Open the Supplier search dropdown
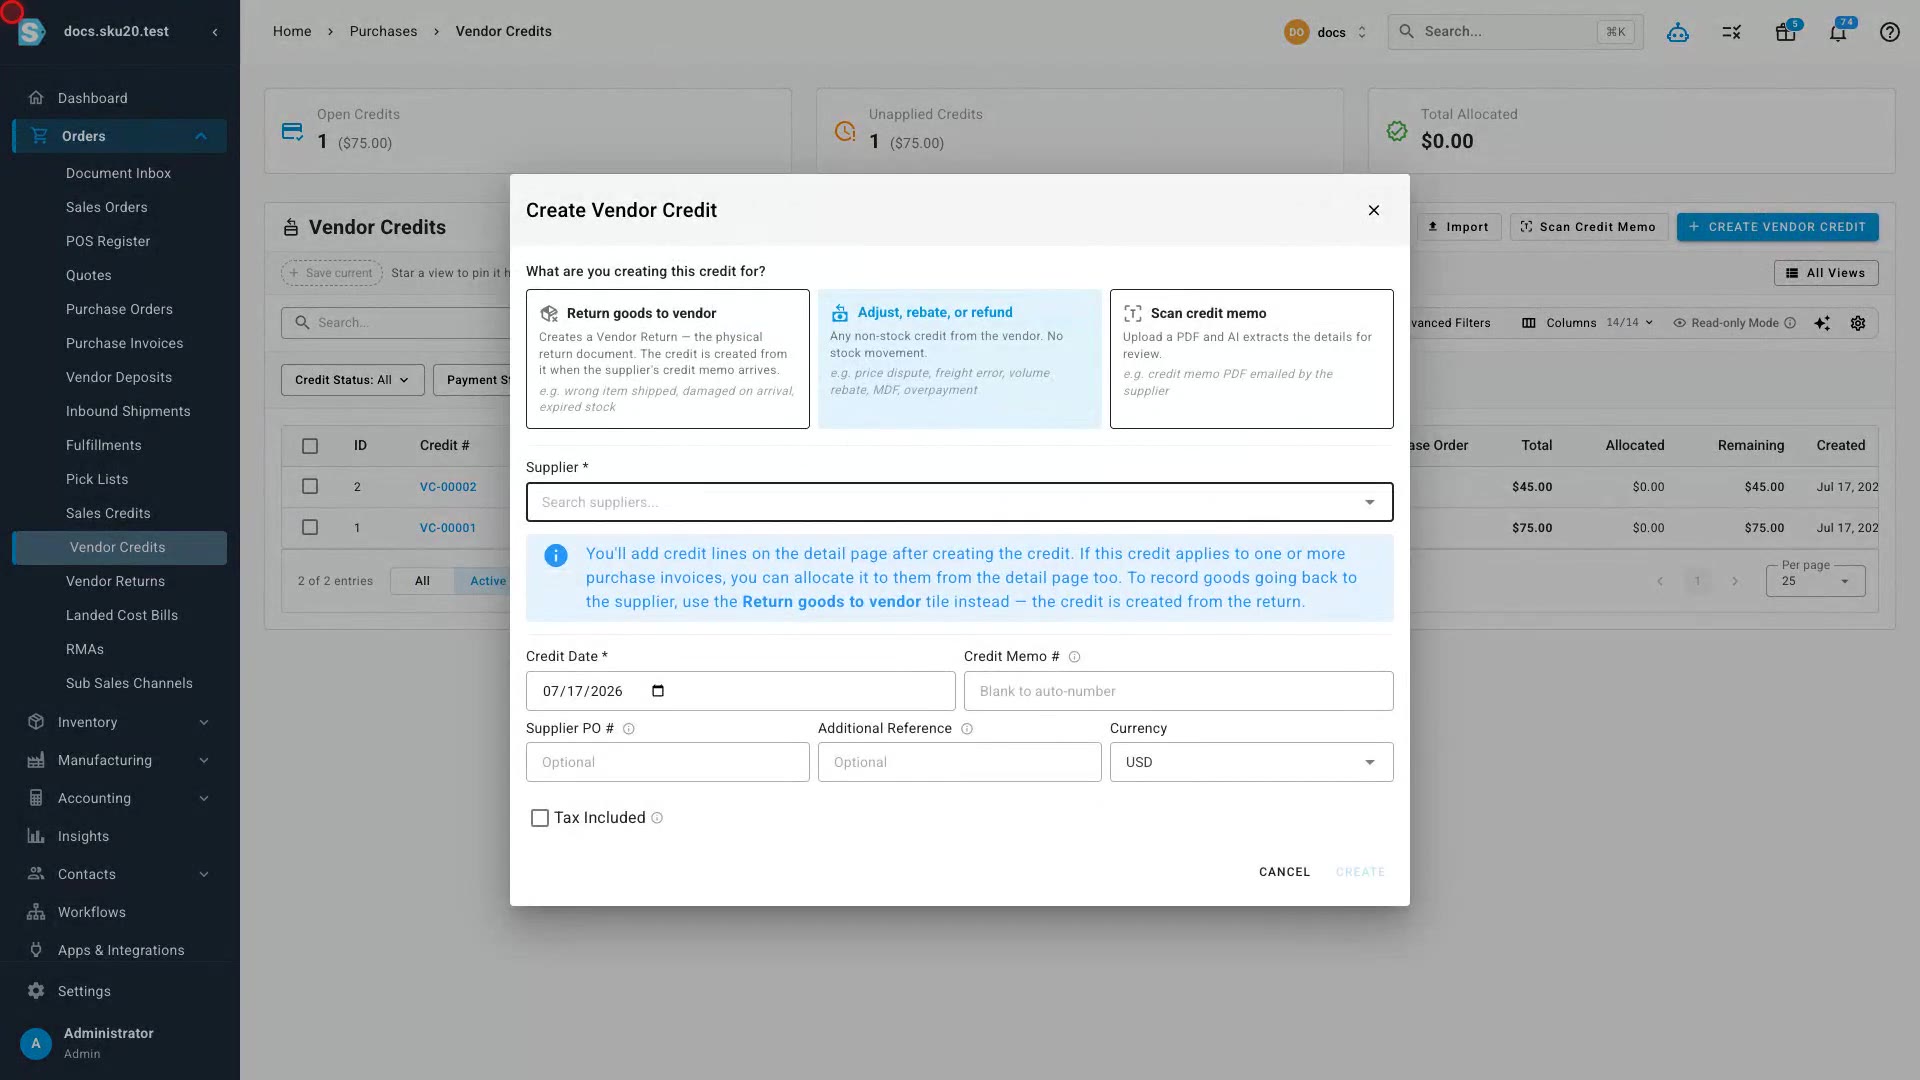This screenshot has width=1920, height=1080. point(959,502)
